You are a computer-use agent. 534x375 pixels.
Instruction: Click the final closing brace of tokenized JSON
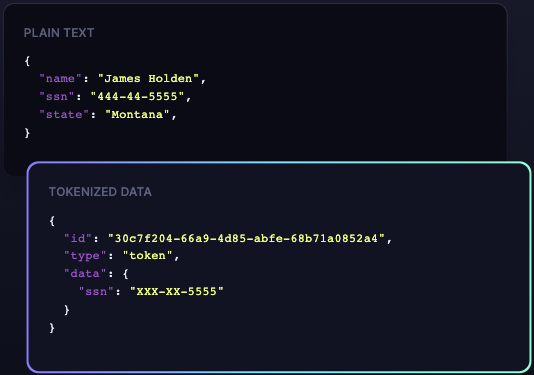(x=52, y=328)
